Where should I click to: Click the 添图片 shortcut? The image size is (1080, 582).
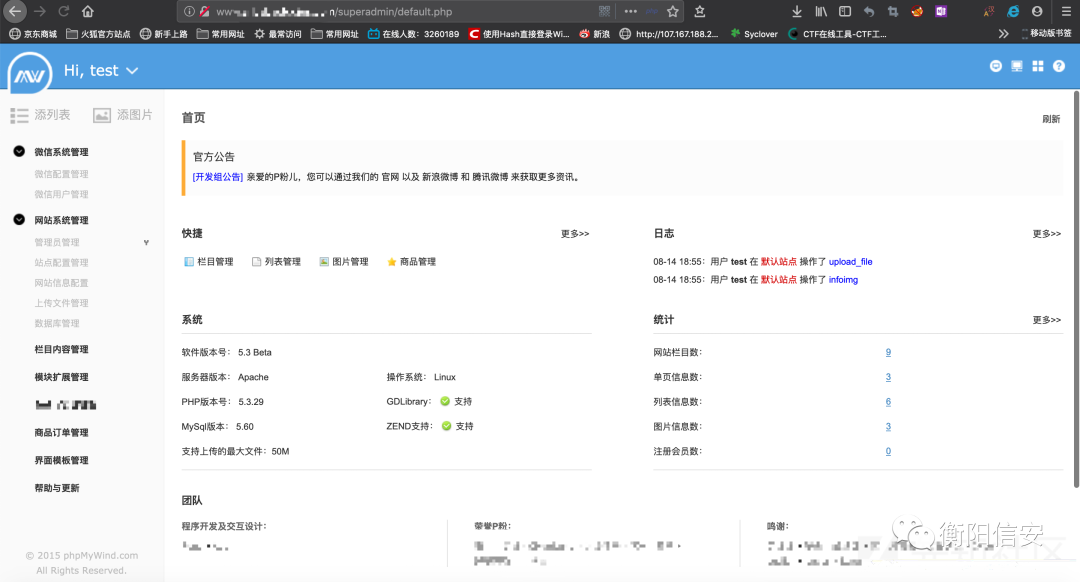tap(123, 115)
